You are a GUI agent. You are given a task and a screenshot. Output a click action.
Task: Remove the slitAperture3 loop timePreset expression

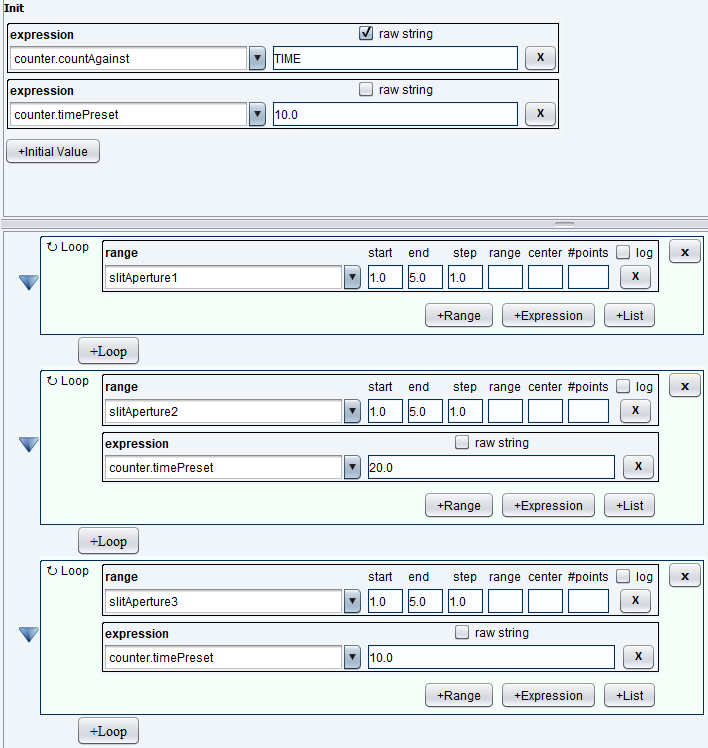[x=638, y=657]
